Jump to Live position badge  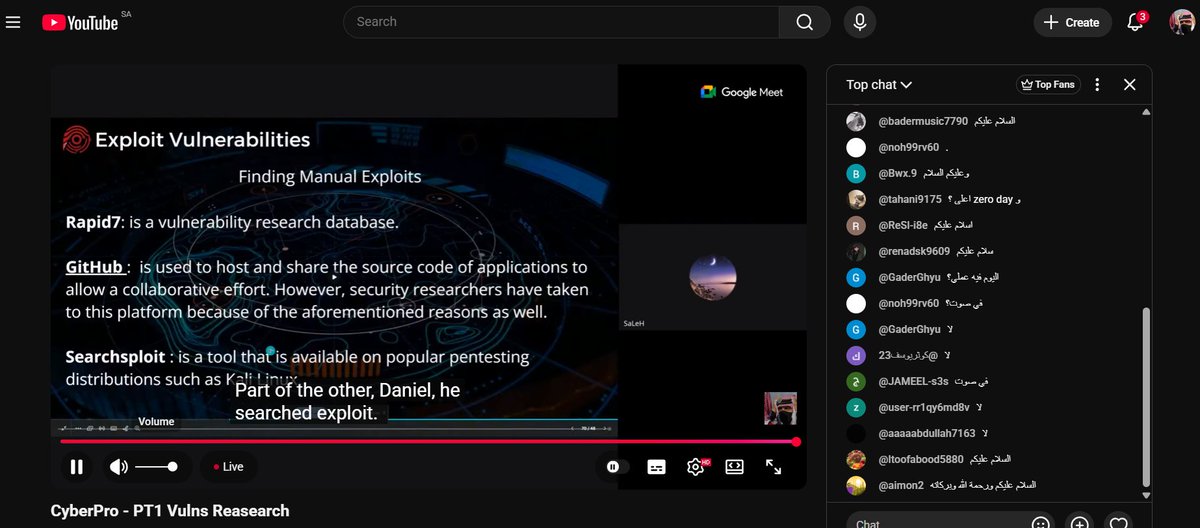tap(229, 466)
